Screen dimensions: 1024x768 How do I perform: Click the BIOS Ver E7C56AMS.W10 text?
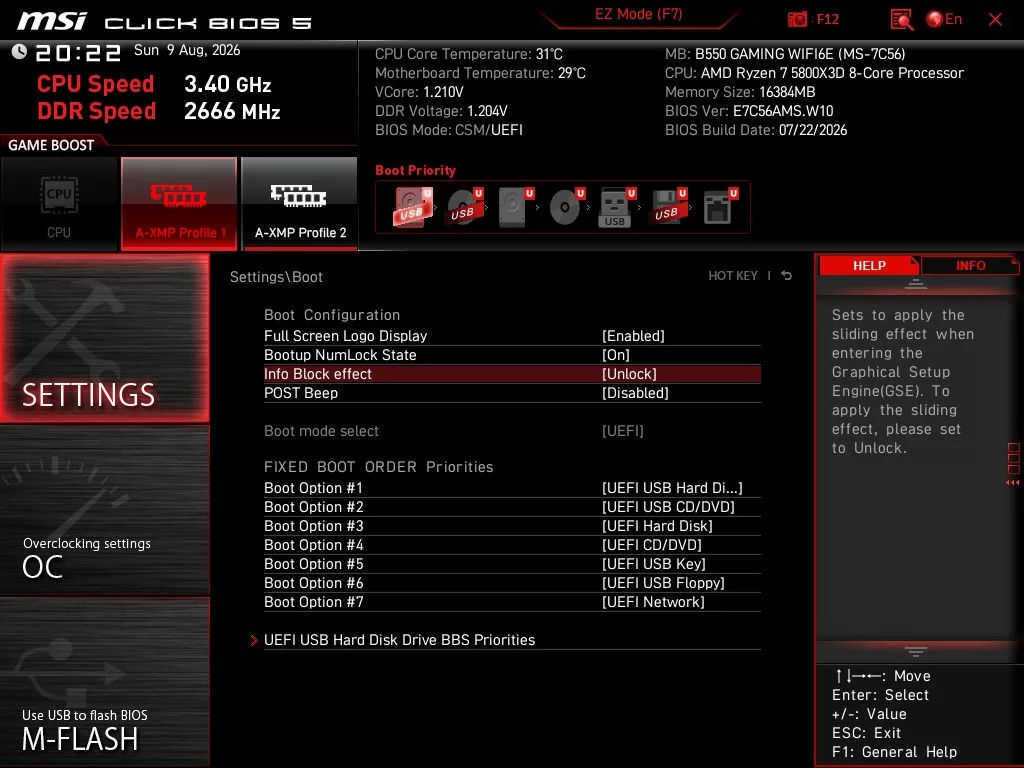point(749,111)
